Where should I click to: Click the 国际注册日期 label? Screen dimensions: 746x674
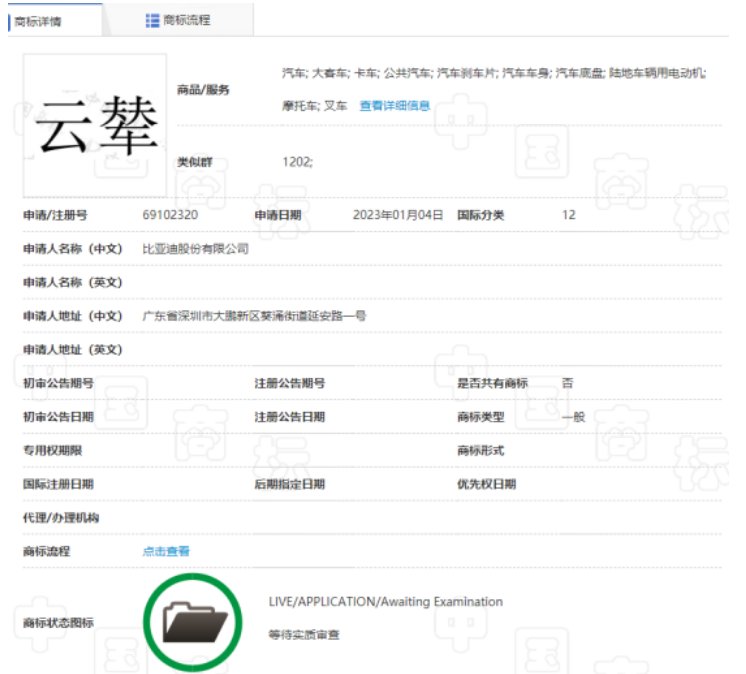click(58, 484)
